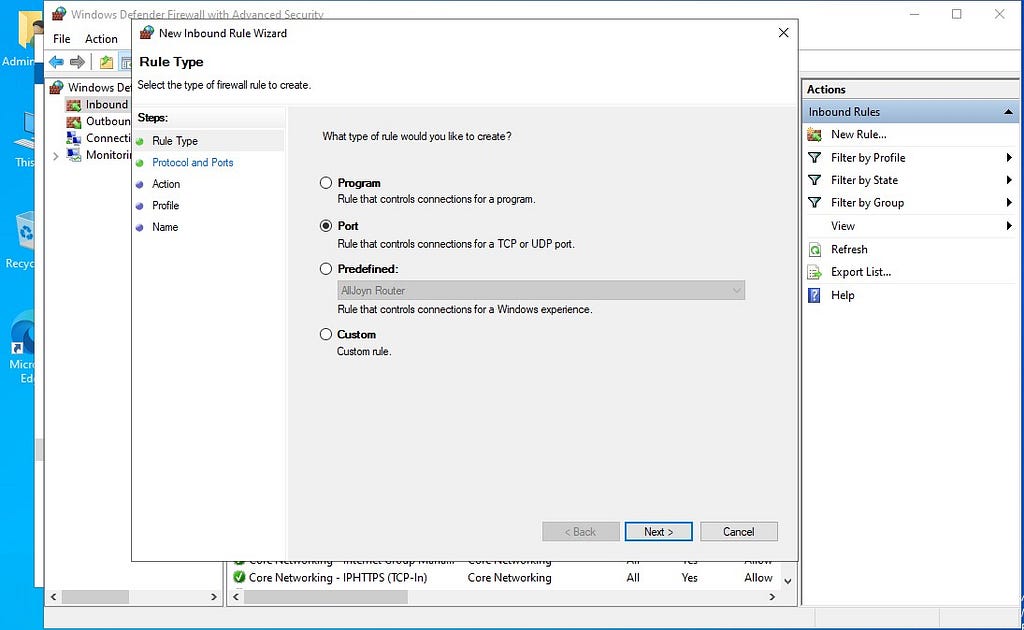Select Outbound Rules in the tree
This screenshot has height=630, width=1024.
(x=108, y=121)
